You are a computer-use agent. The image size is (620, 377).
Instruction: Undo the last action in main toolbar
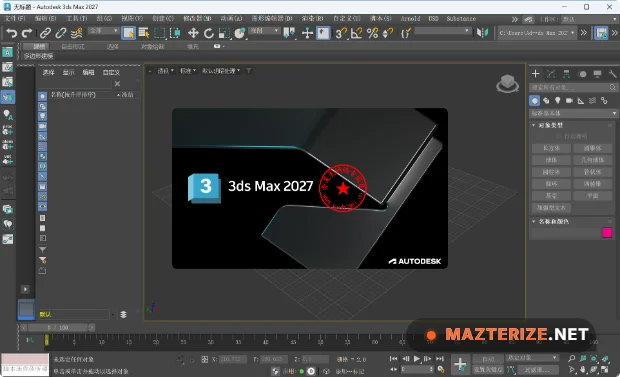point(11,33)
